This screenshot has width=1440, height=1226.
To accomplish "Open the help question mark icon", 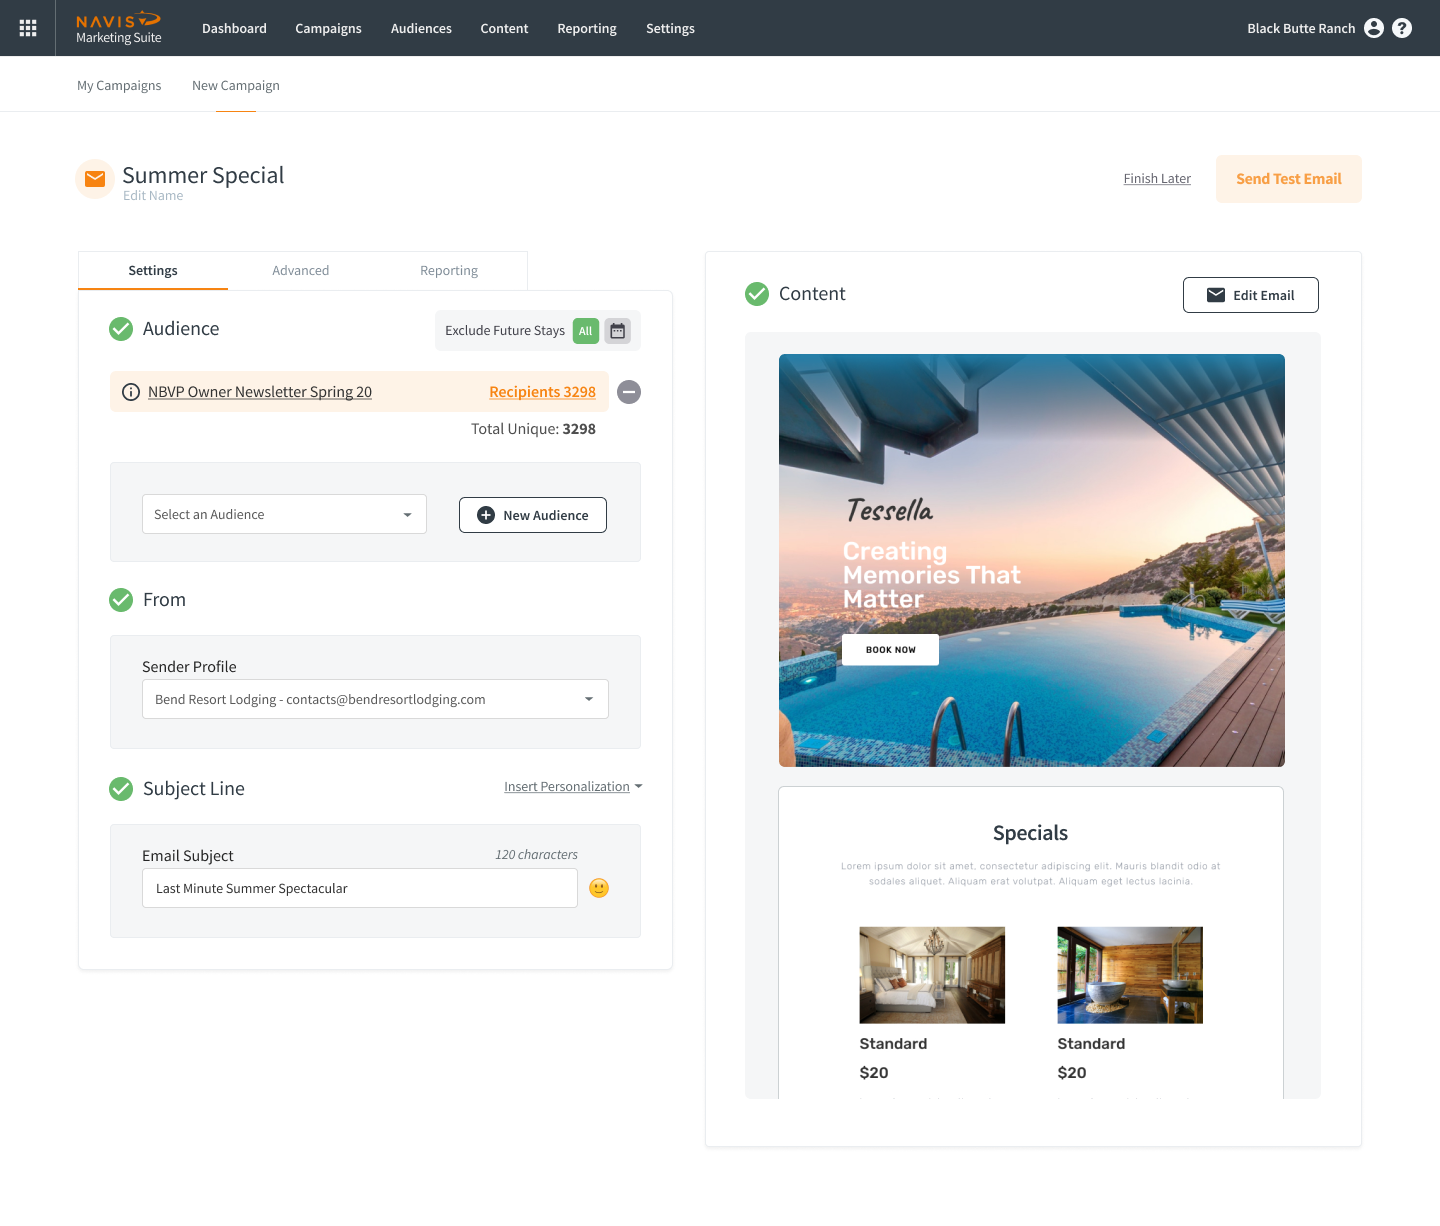I will (x=1402, y=28).
